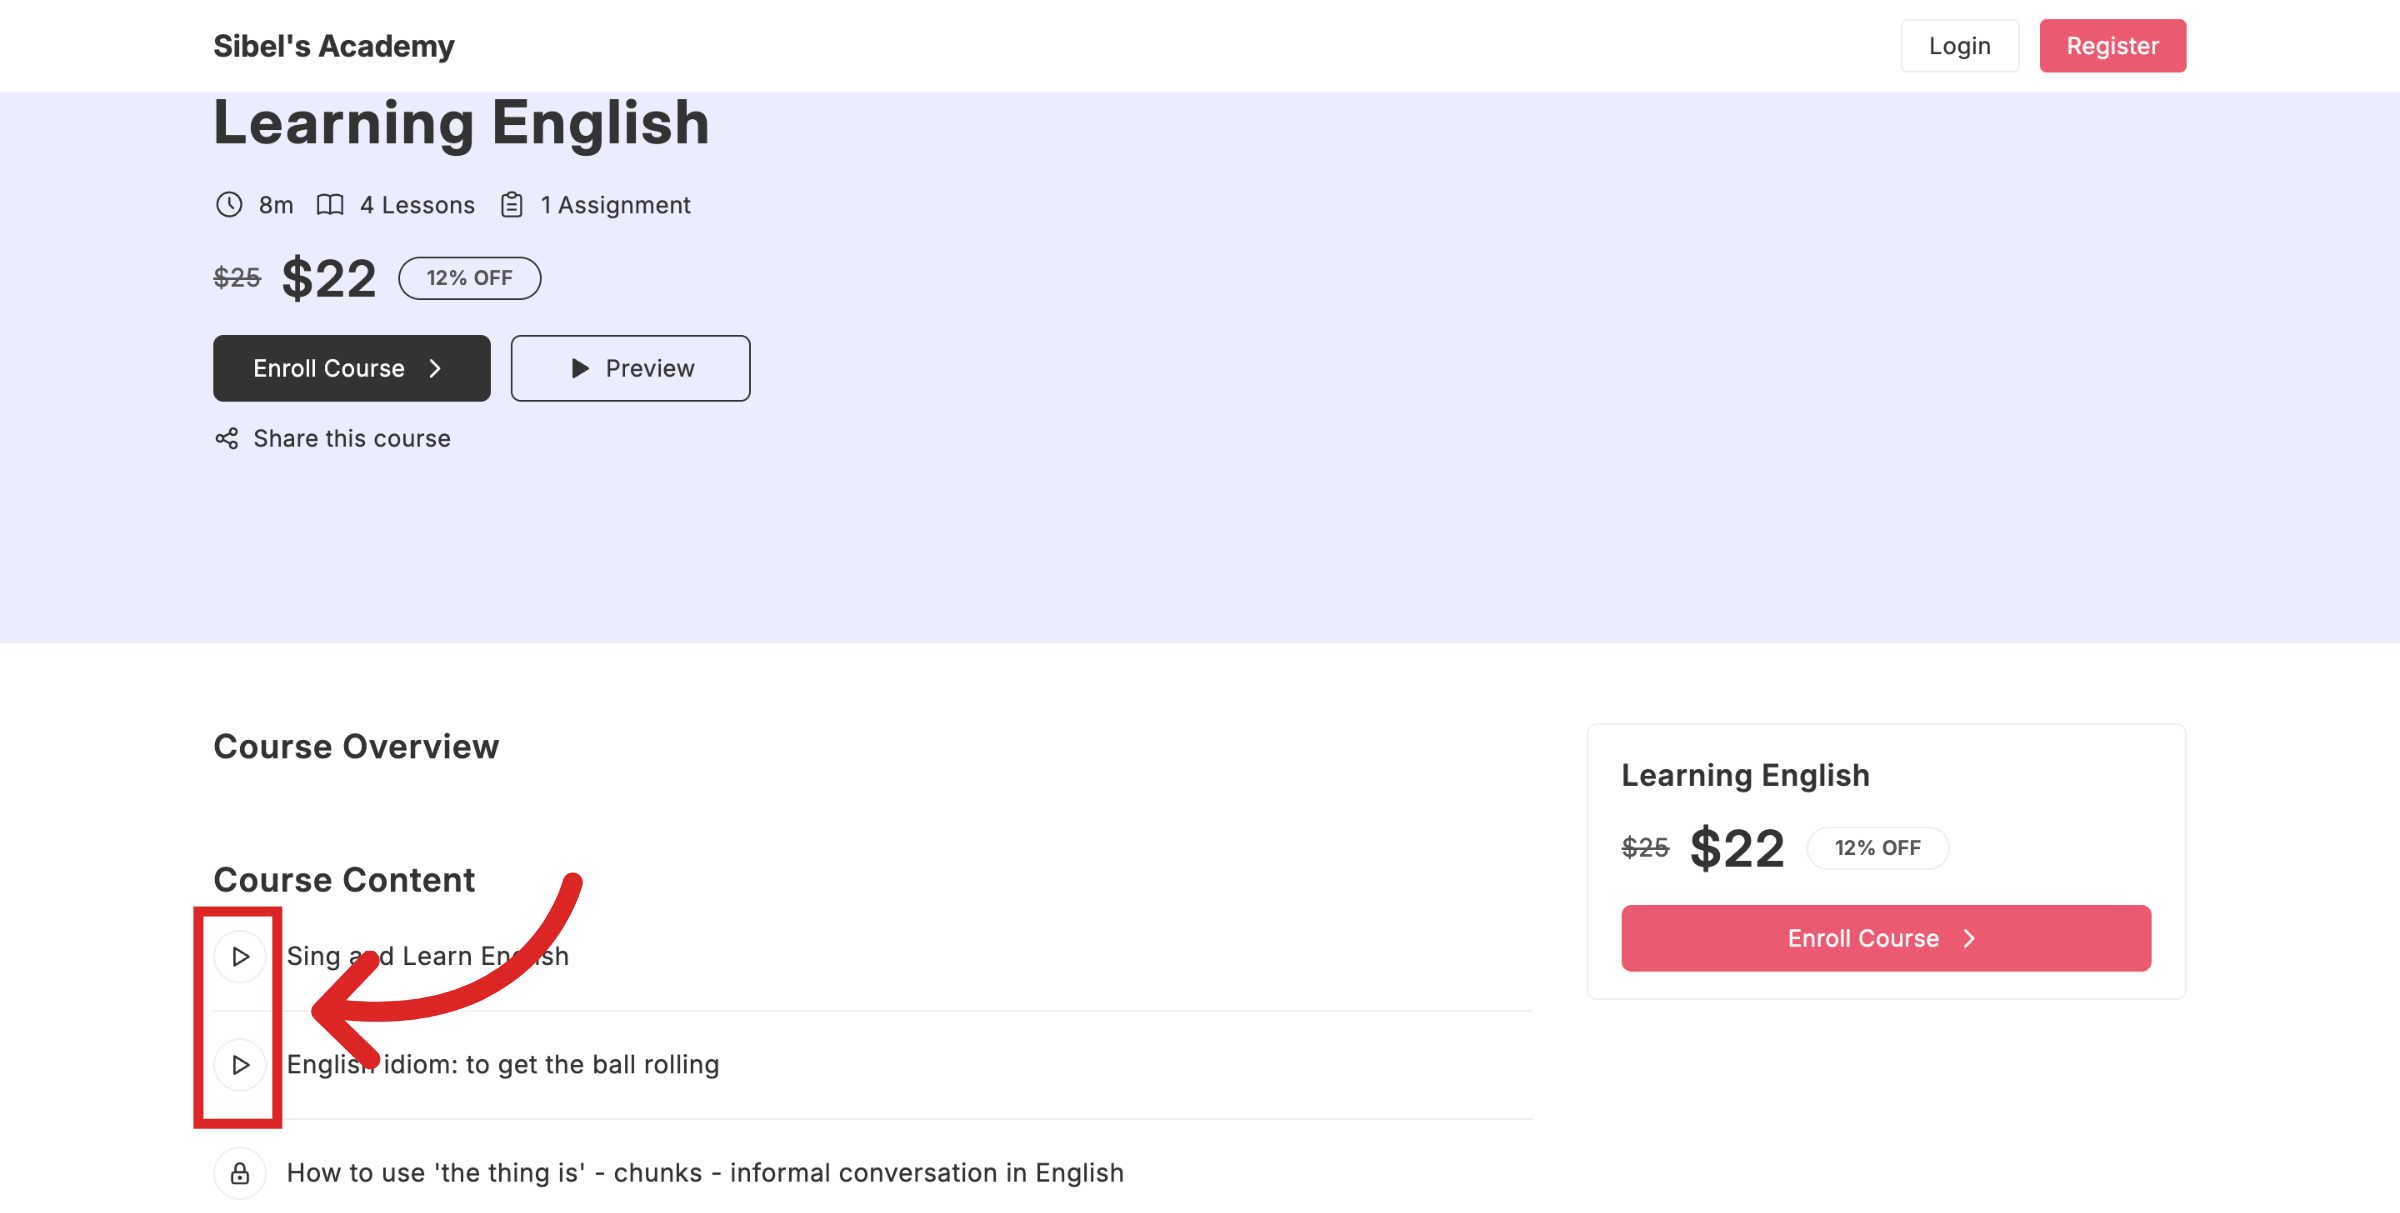The width and height of the screenshot is (2400, 1213).
Task: Select Sibel's Academy home link
Action: (333, 45)
